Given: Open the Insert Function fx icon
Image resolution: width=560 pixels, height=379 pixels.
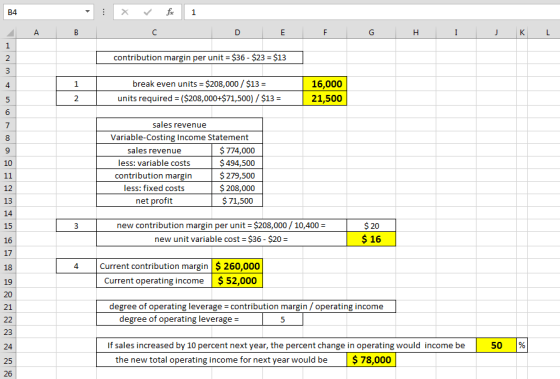Looking at the screenshot, I should (x=170, y=12).
